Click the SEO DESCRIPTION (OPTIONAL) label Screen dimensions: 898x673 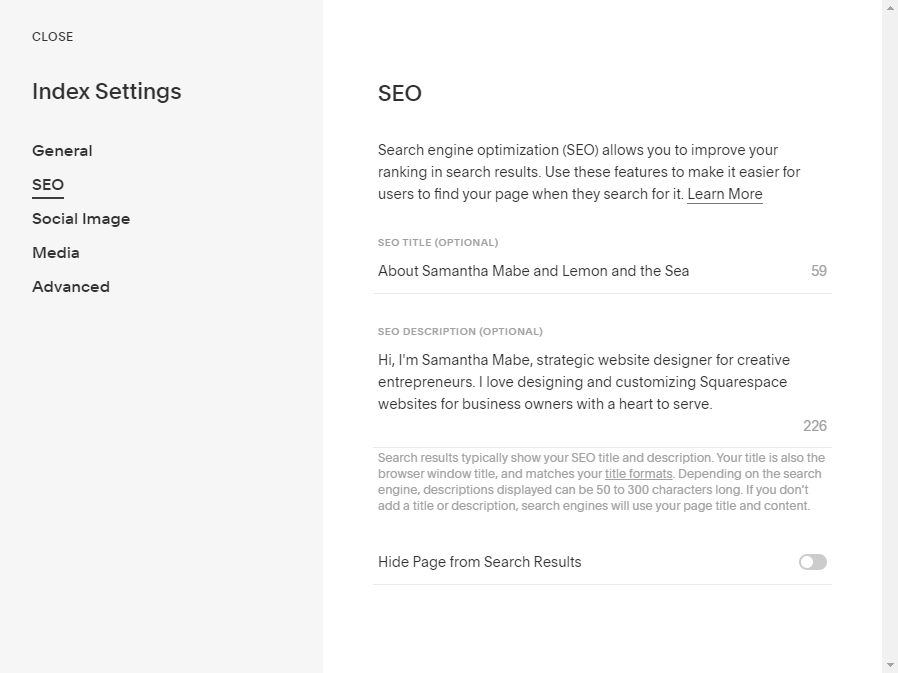pyautogui.click(x=460, y=331)
